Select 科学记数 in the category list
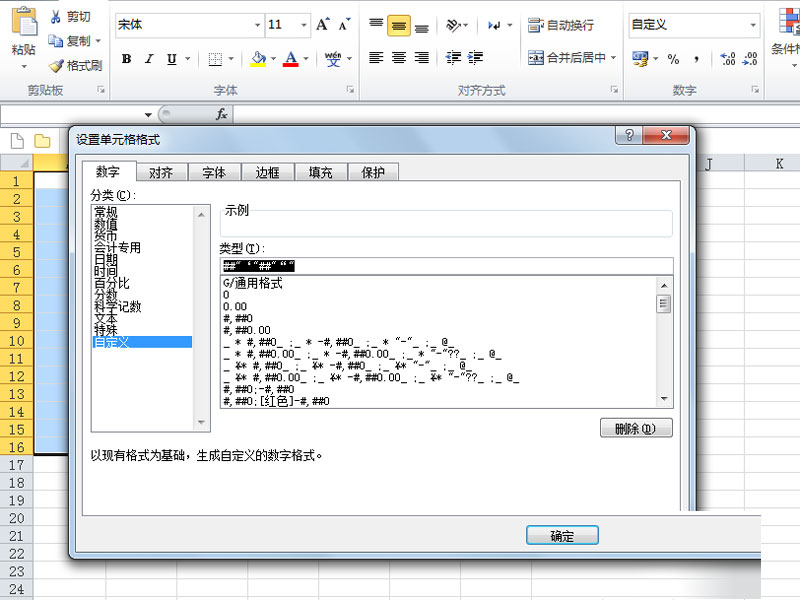This screenshot has width=800, height=600. click(117, 307)
